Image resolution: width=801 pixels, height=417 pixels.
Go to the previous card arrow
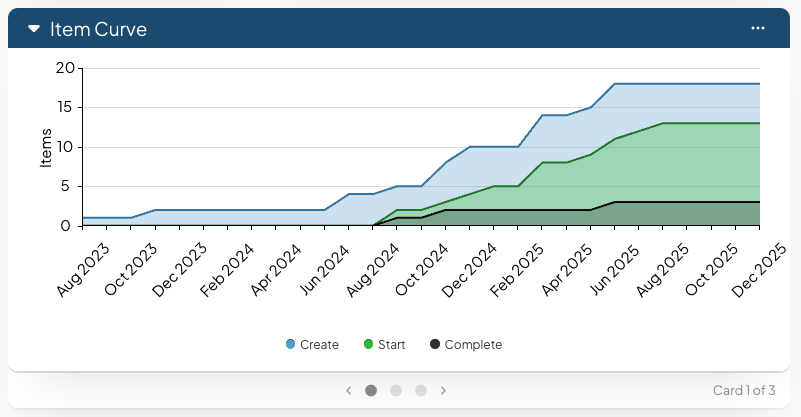pyautogui.click(x=348, y=390)
